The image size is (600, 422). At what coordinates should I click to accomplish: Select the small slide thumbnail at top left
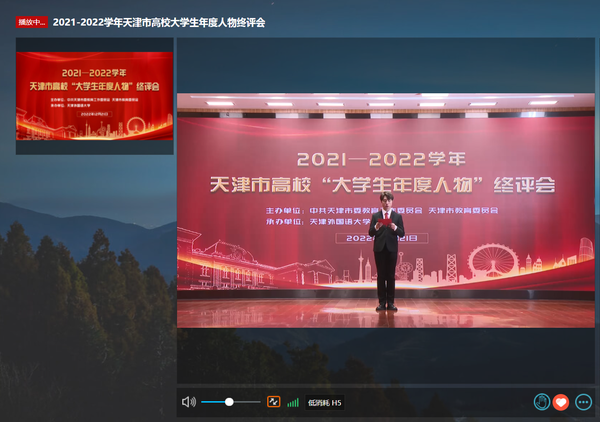click(95, 96)
